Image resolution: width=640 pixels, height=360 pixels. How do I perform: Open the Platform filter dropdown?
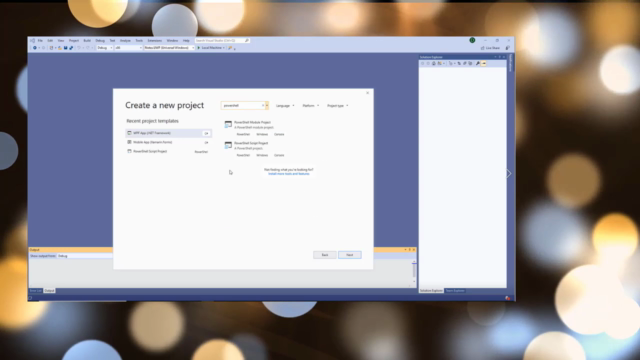(x=311, y=106)
